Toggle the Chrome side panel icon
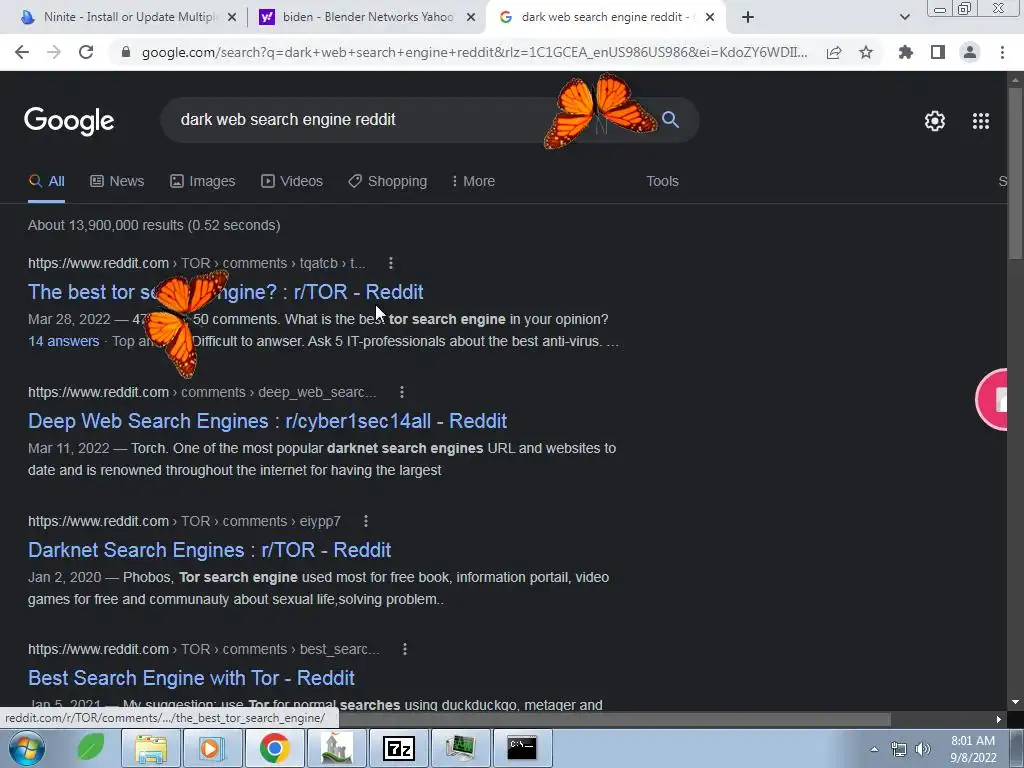Viewport: 1024px width, 768px height. [x=938, y=52]
